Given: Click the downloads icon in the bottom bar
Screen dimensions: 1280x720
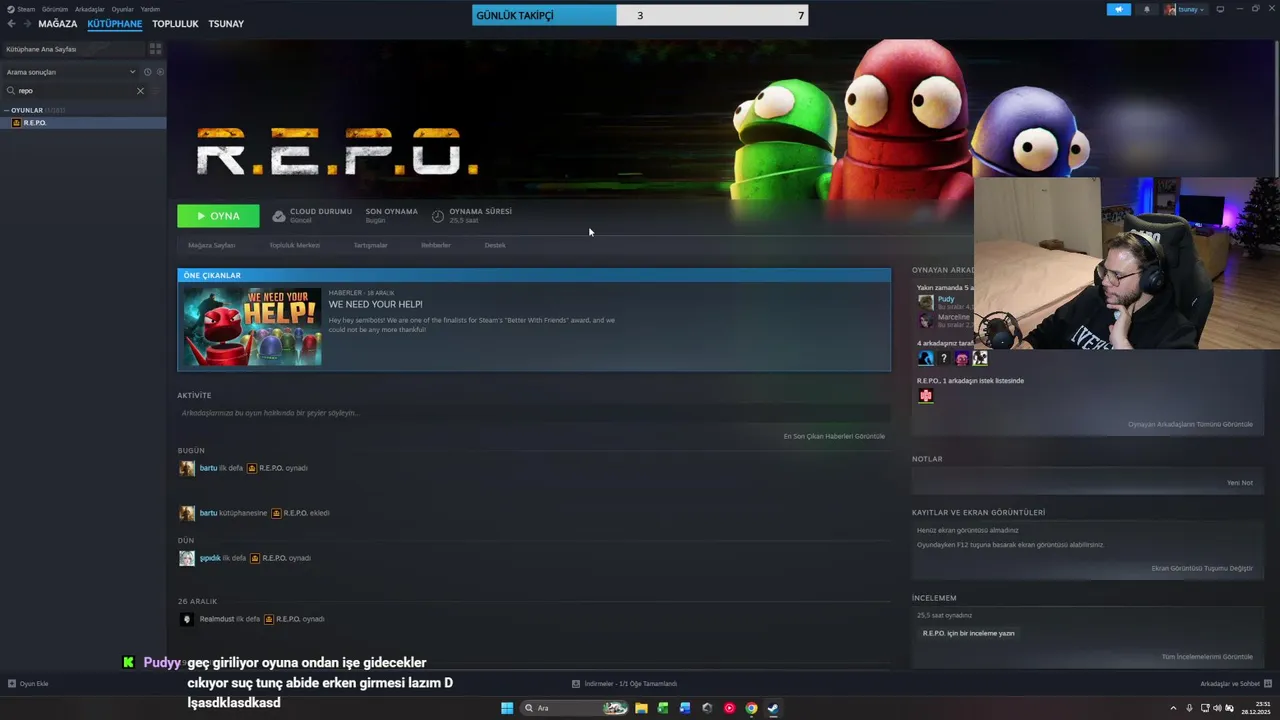Looking at the screenshot, I should point(576,684).
